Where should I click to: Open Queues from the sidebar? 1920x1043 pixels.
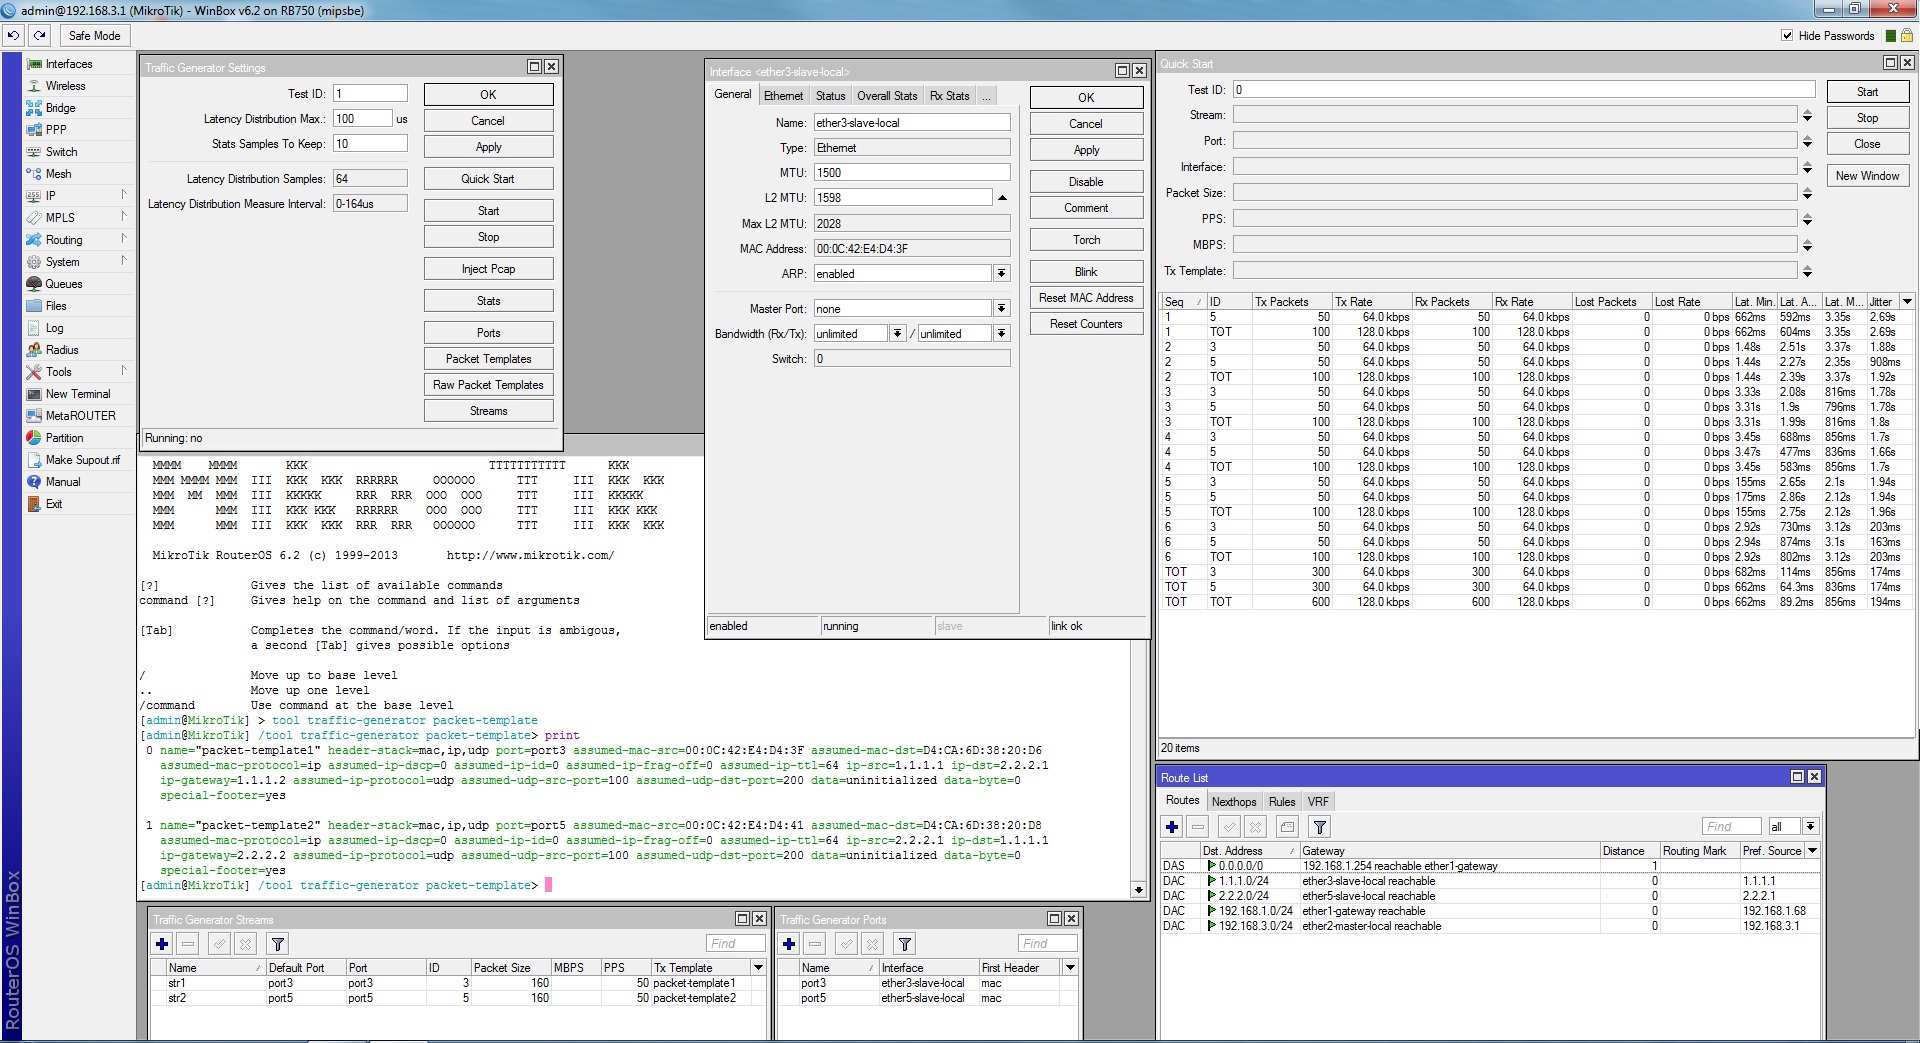tap(64, 284)
